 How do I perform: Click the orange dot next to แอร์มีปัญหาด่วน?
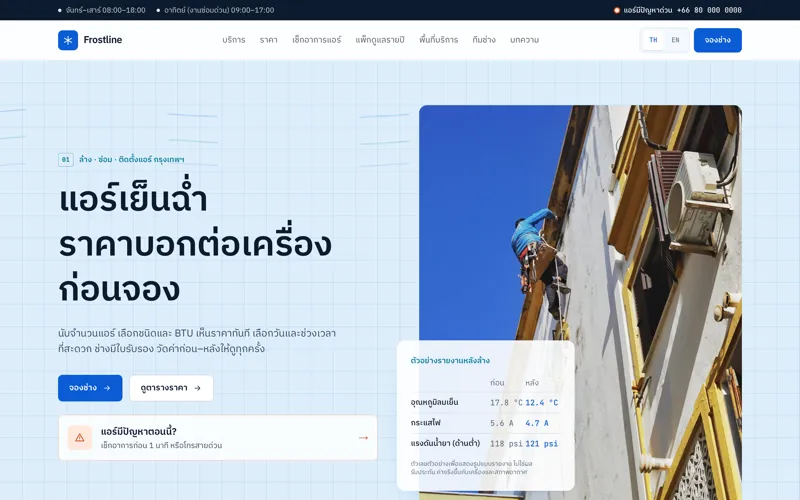pos(616,10)
